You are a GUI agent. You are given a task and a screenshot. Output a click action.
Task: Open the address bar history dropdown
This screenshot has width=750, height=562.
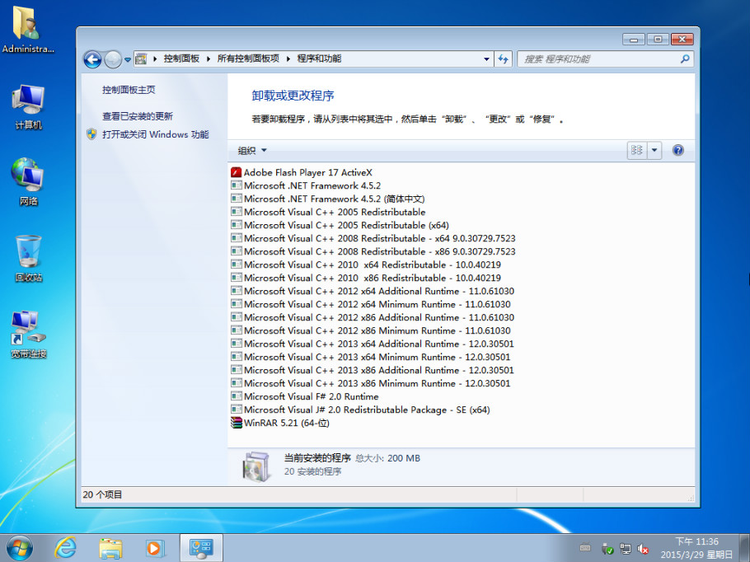[x=486, y=59]
